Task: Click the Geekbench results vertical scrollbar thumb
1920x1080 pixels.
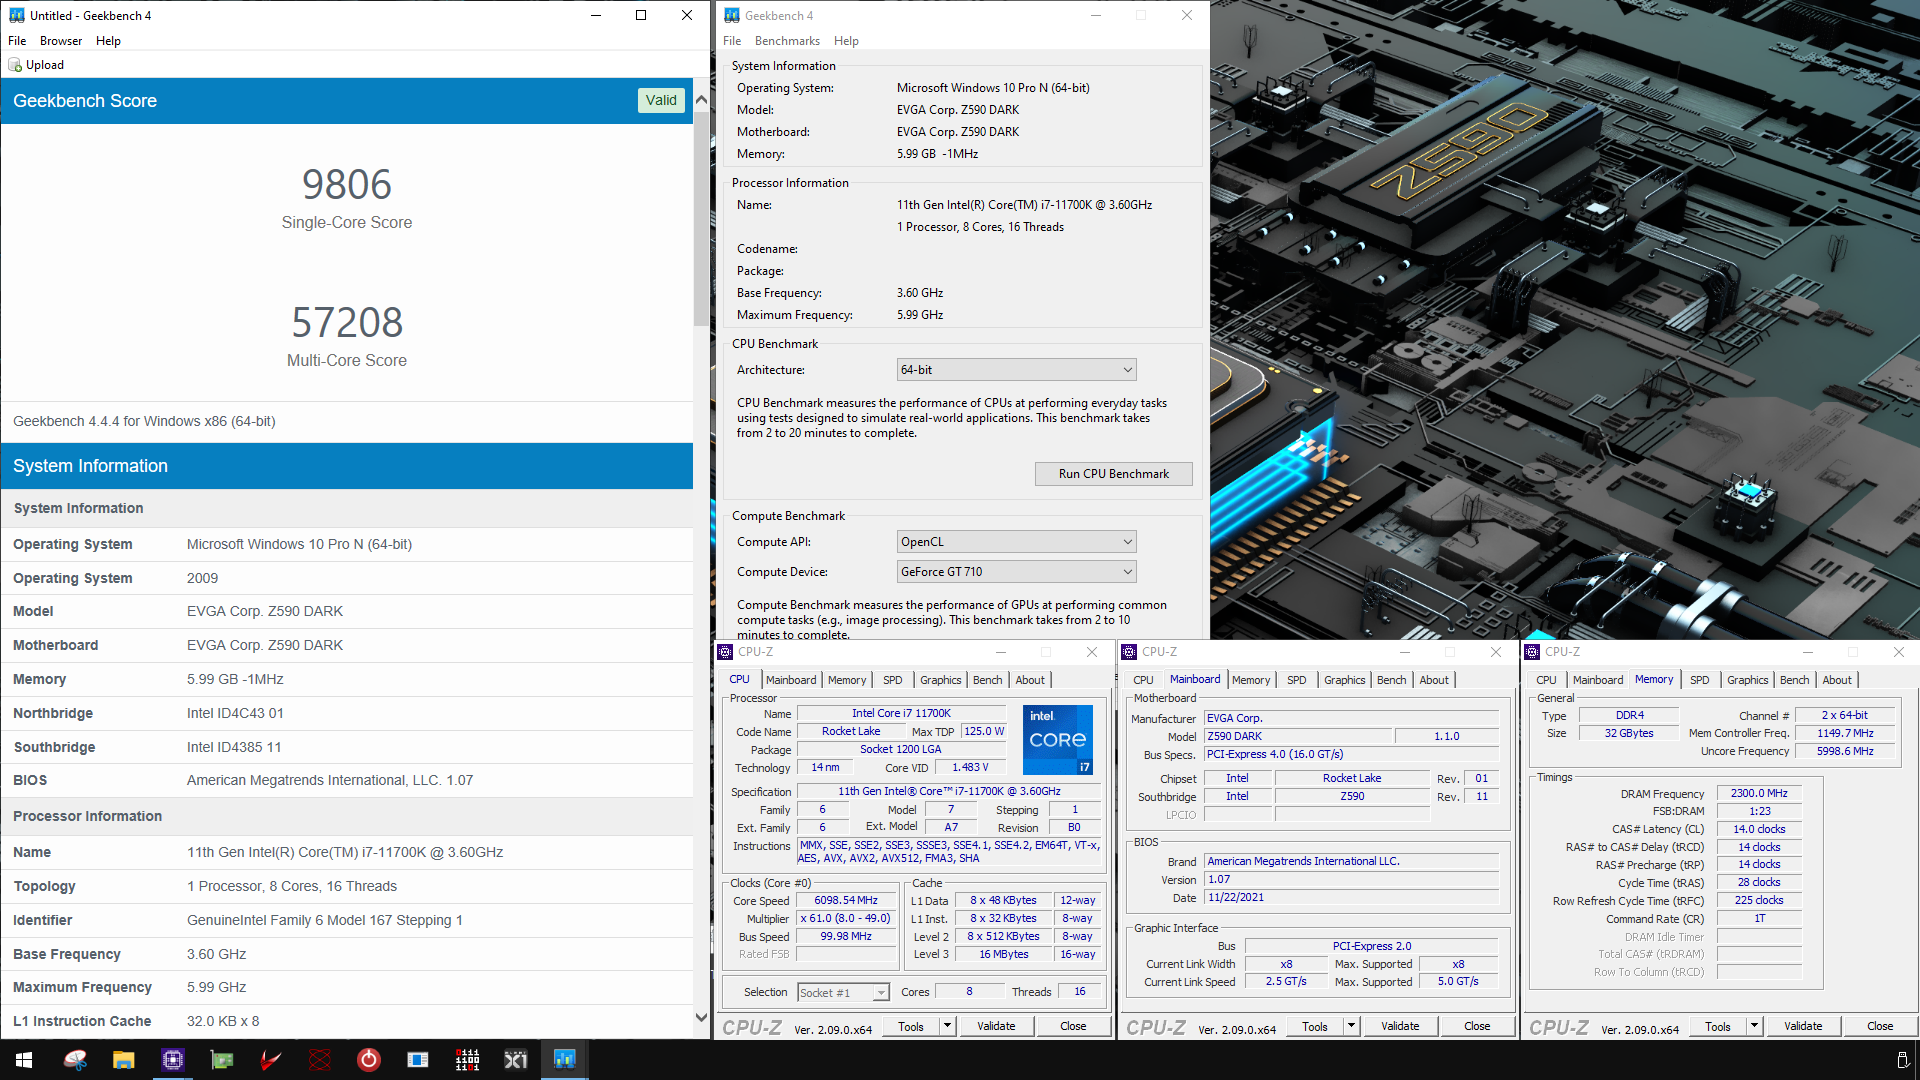Action: [701, 217]
